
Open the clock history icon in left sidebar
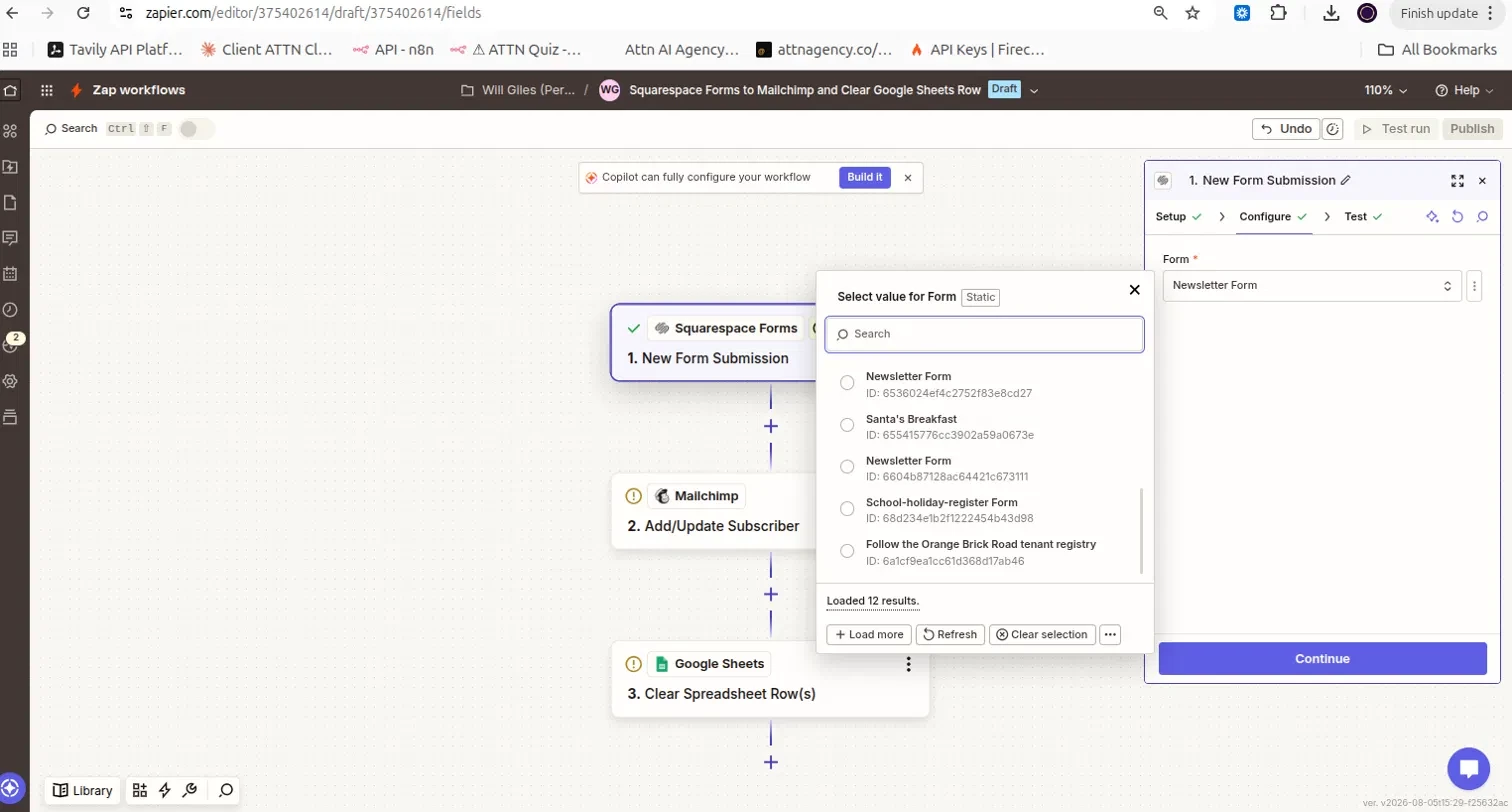point(11,310)
